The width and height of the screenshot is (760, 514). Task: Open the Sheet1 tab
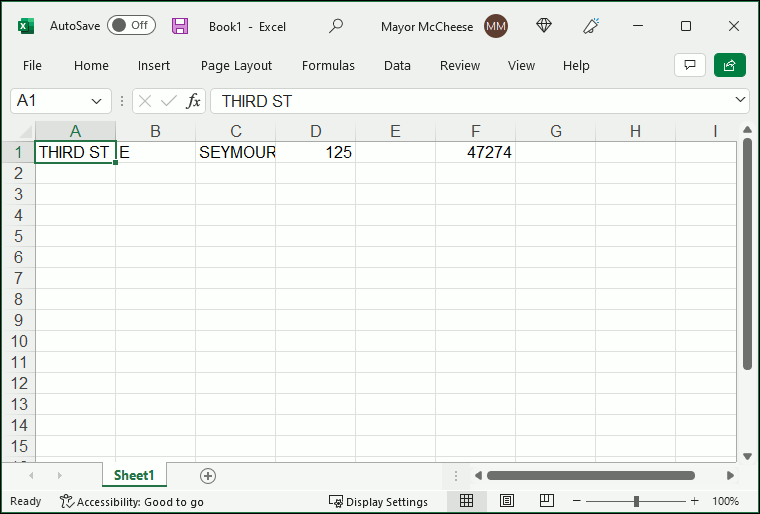click(x=134, y=476)
